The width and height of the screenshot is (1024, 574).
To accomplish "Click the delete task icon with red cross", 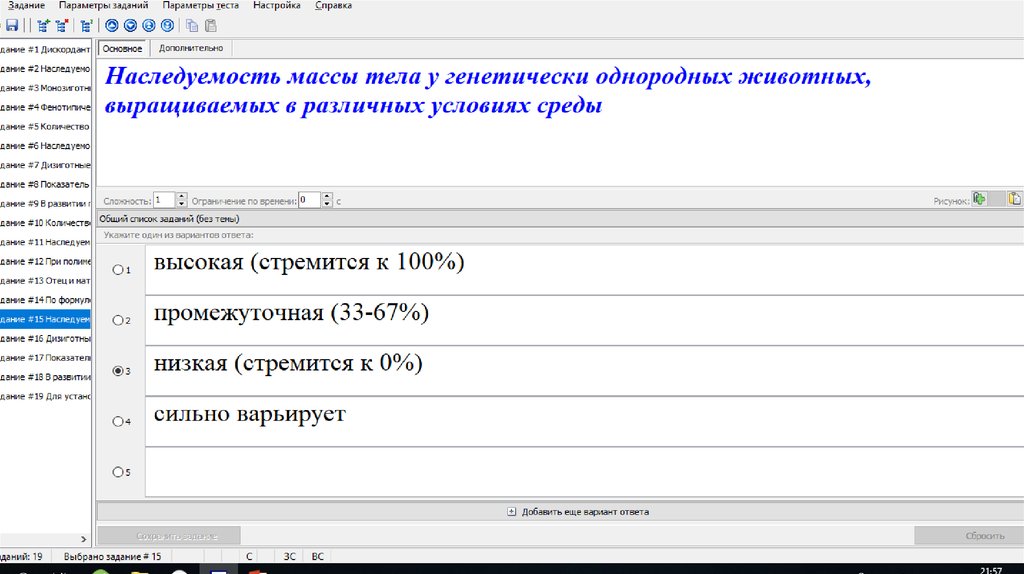I will [x=60, y=25].
